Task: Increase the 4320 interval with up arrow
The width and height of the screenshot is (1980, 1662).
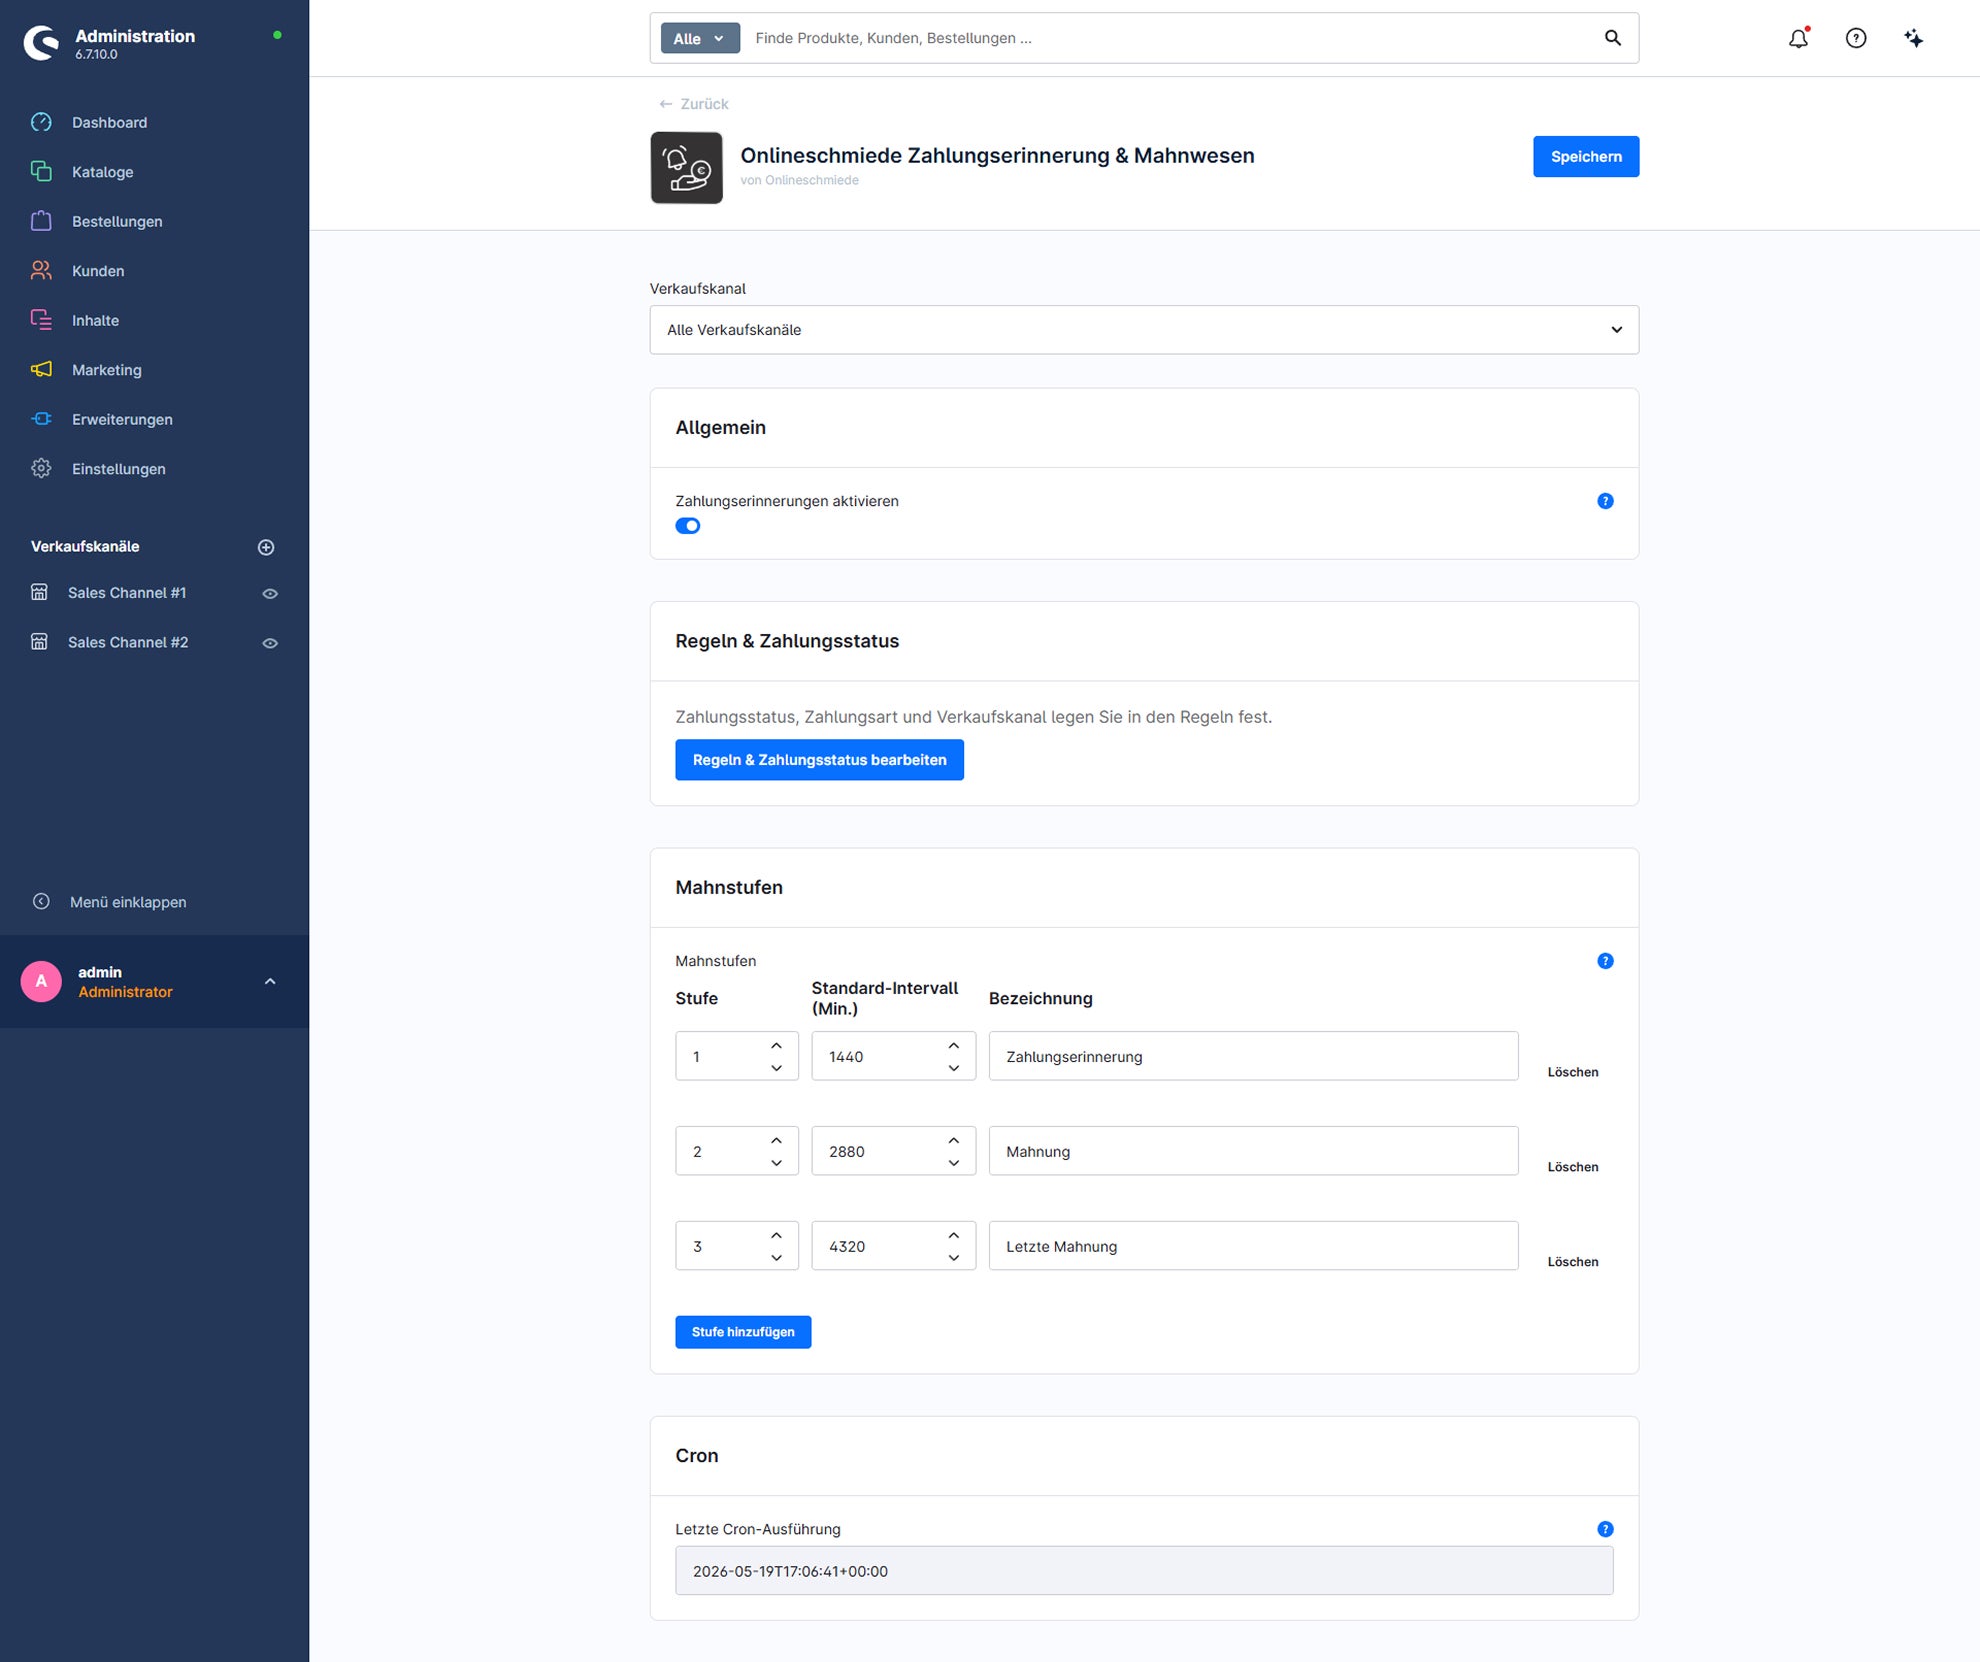Action: 954,1235
